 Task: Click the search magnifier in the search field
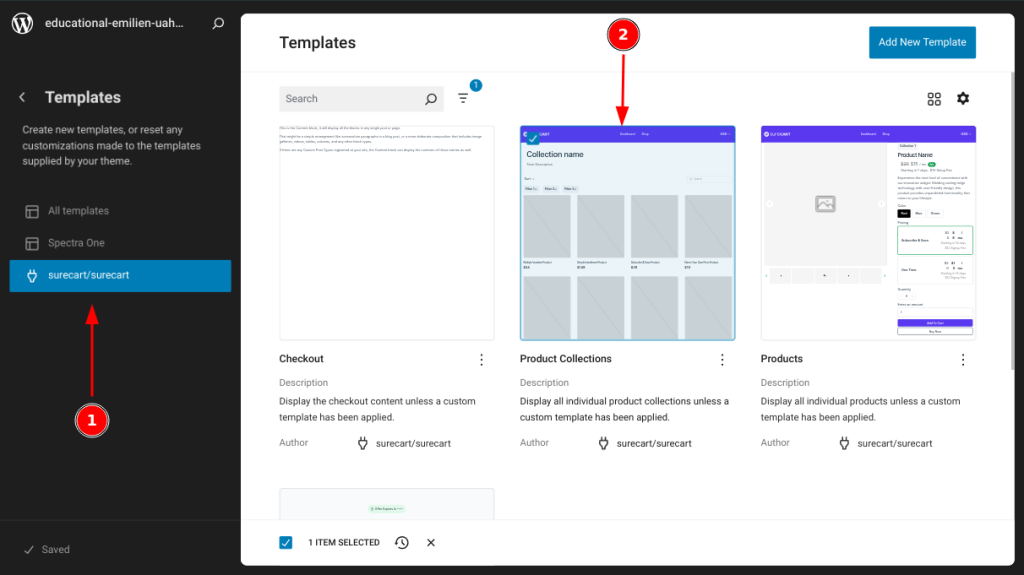coord(431,99)
